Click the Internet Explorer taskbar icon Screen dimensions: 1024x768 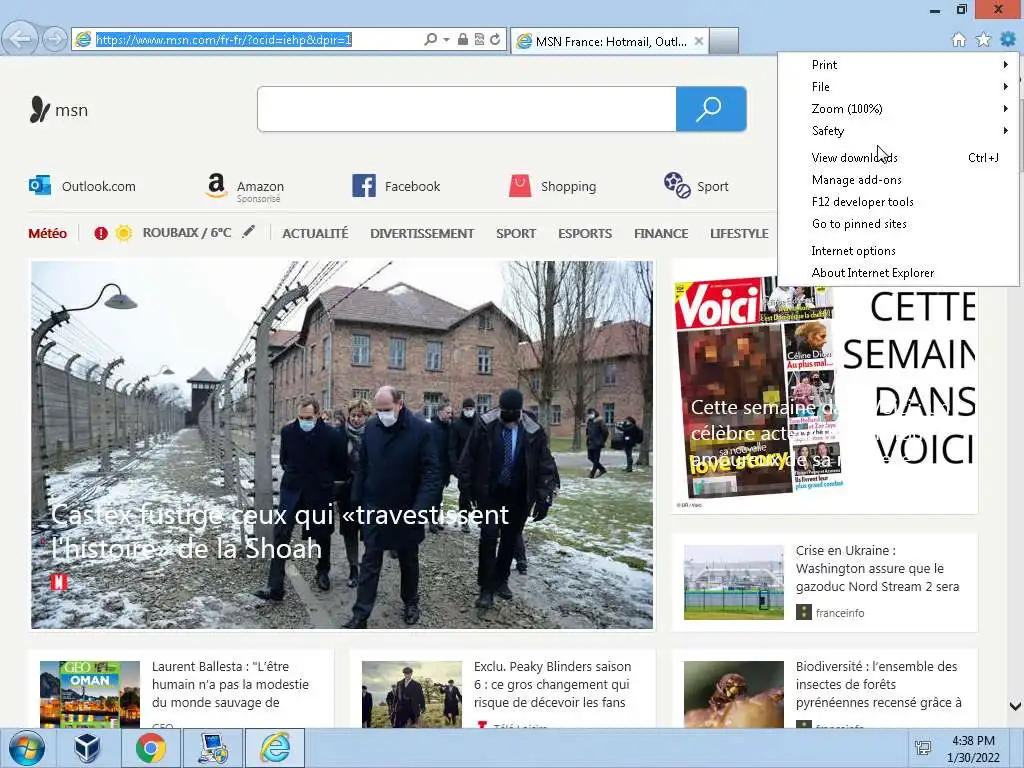pyautogui.click(x=275, y=748)
